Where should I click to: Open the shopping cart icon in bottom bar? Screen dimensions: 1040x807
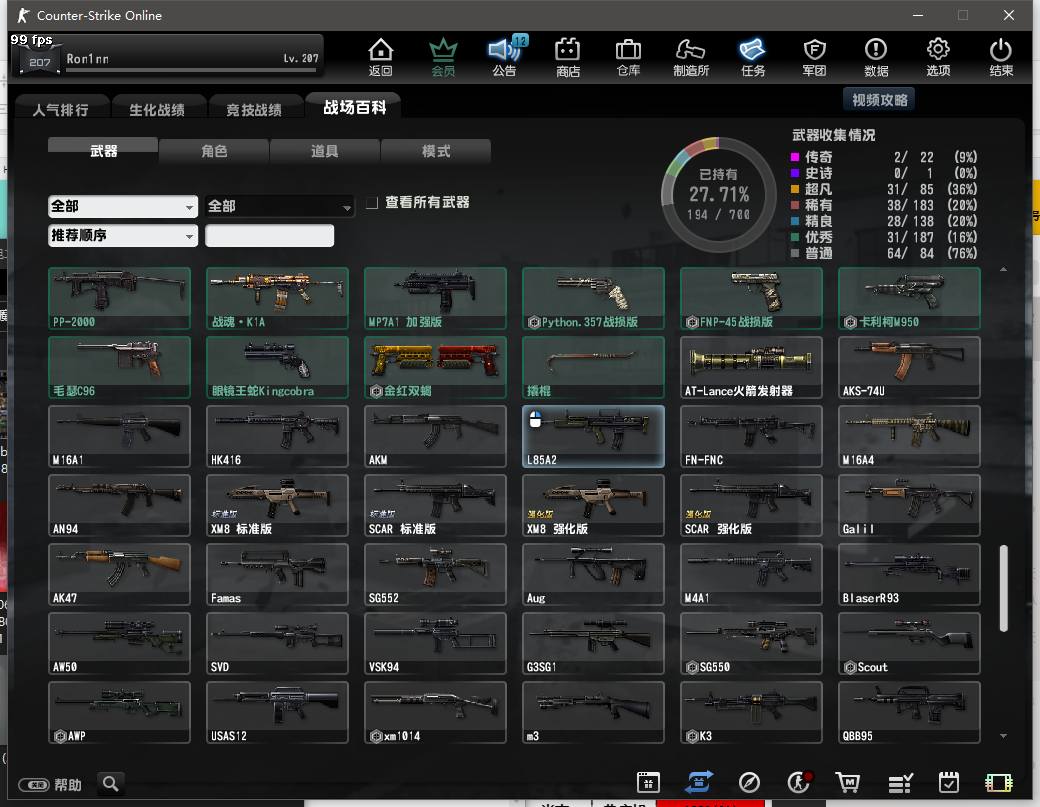click(848, 783)
